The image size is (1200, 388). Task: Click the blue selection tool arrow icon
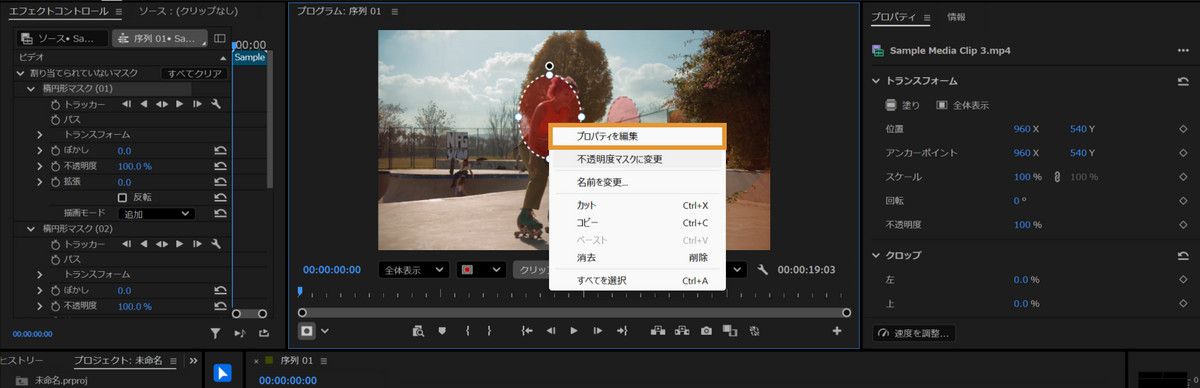click(x=222, y=372)
